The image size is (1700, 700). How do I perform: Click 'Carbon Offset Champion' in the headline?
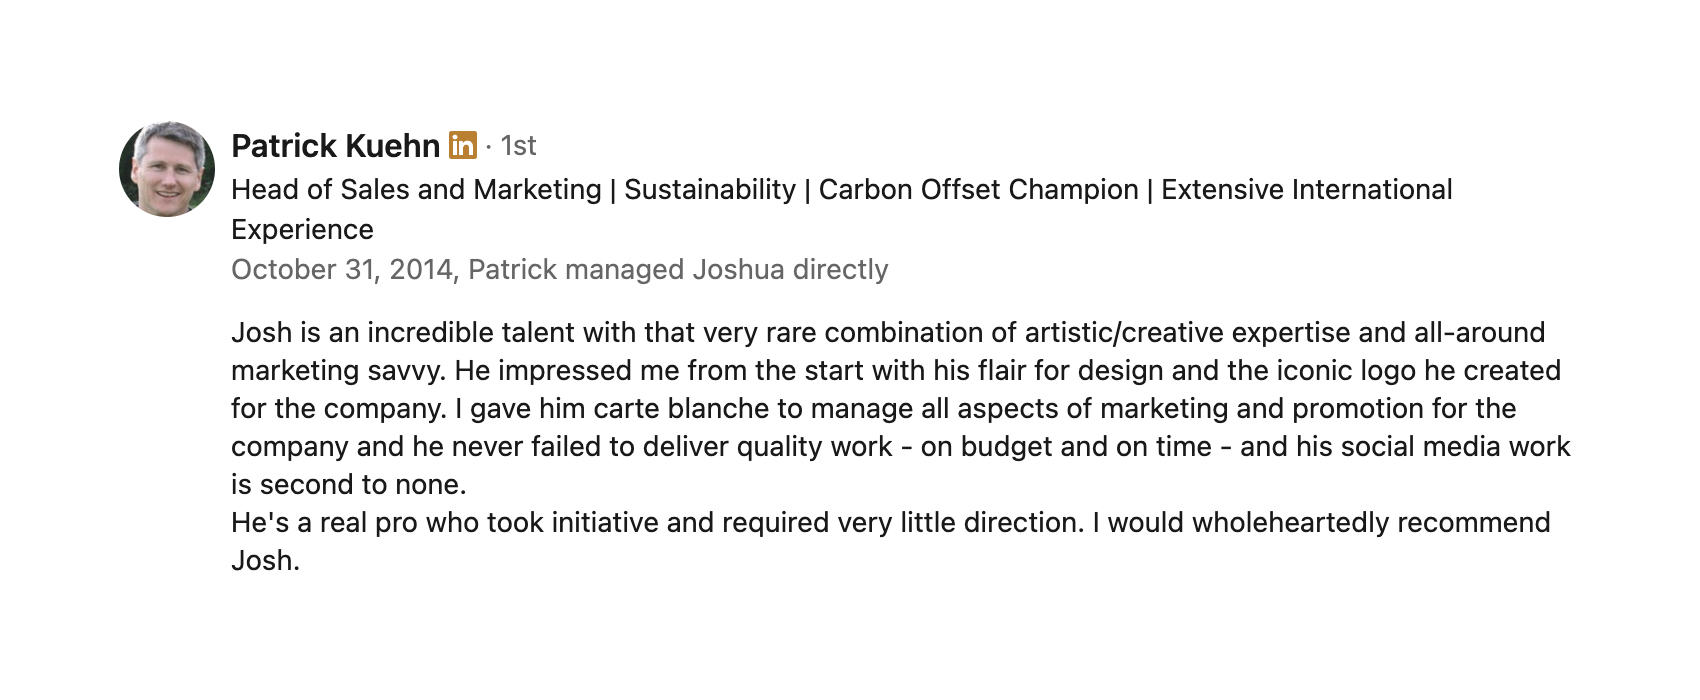(x=978, y=190)
